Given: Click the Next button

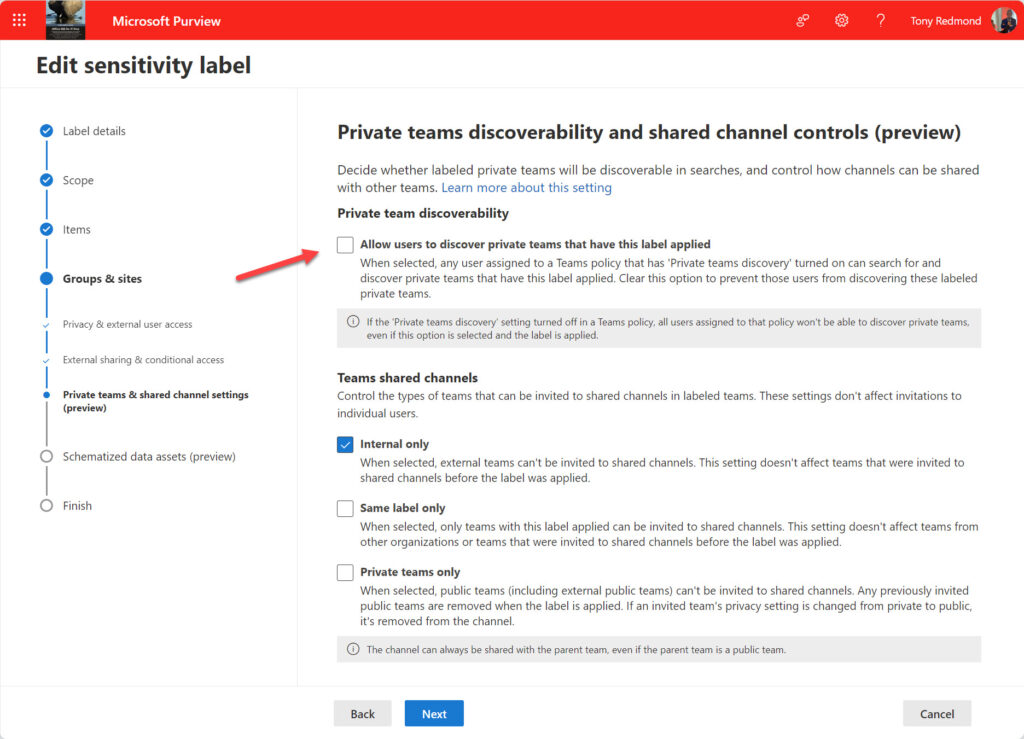Looking at the screenshot, I should click(x=434, y=714).
